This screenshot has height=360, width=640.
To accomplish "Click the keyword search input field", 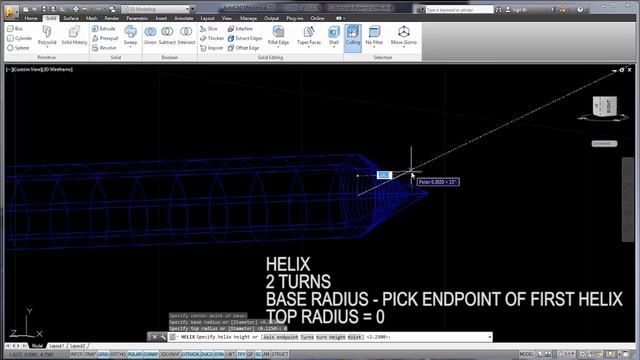I will click(459, 9).
